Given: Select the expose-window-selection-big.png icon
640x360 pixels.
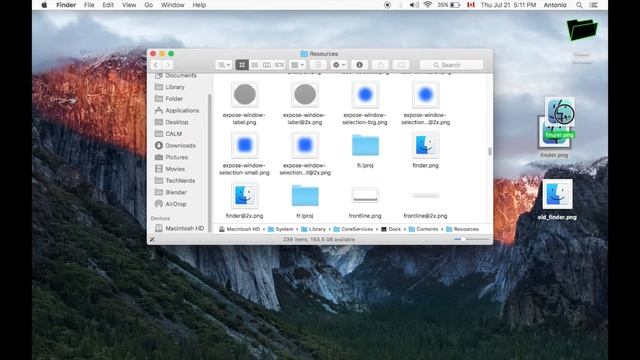Looking at the screenshot, I should coord(365,94).
